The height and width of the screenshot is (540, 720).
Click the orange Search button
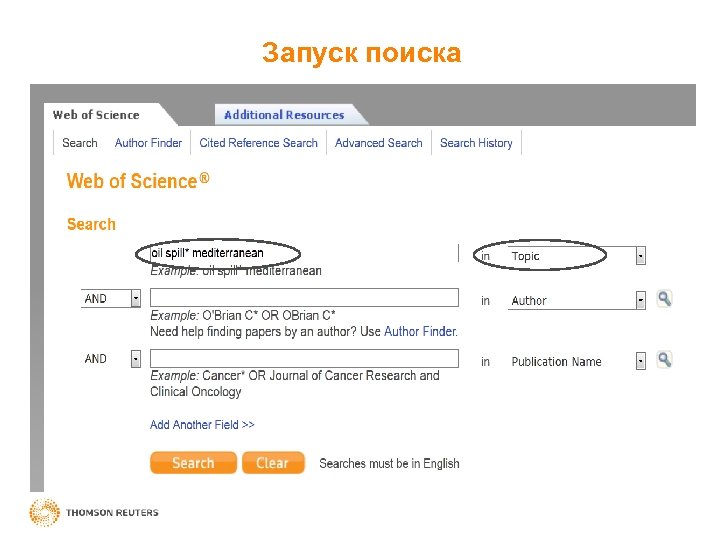click(193, 462)
